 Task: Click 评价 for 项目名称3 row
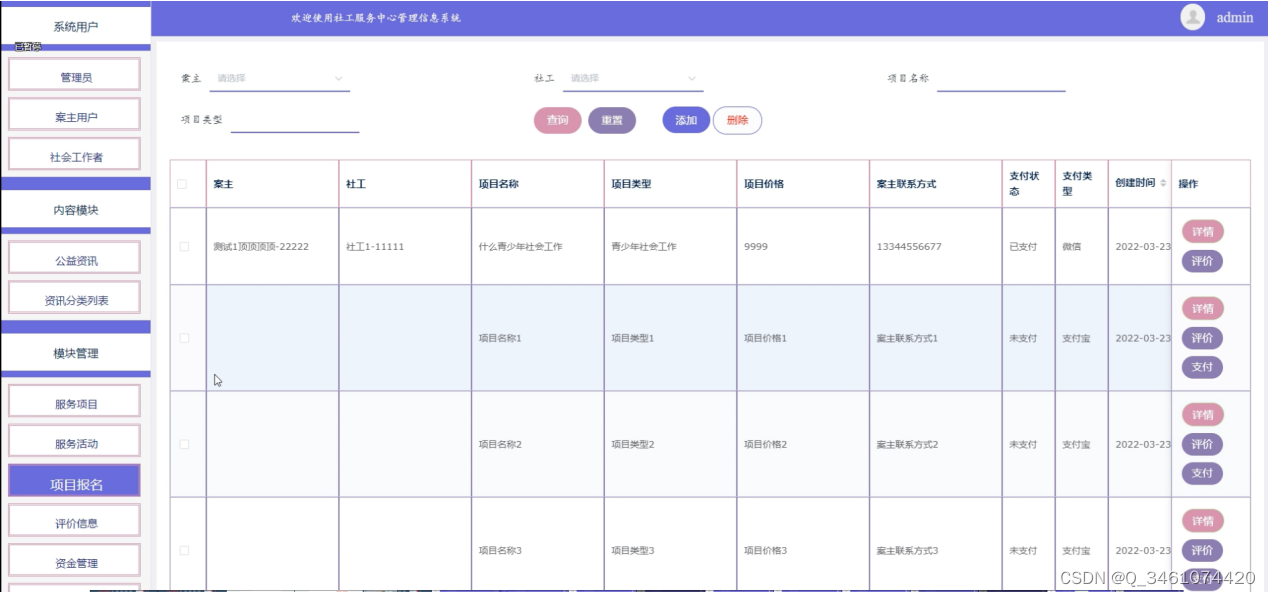click(x=1203, y=550)
